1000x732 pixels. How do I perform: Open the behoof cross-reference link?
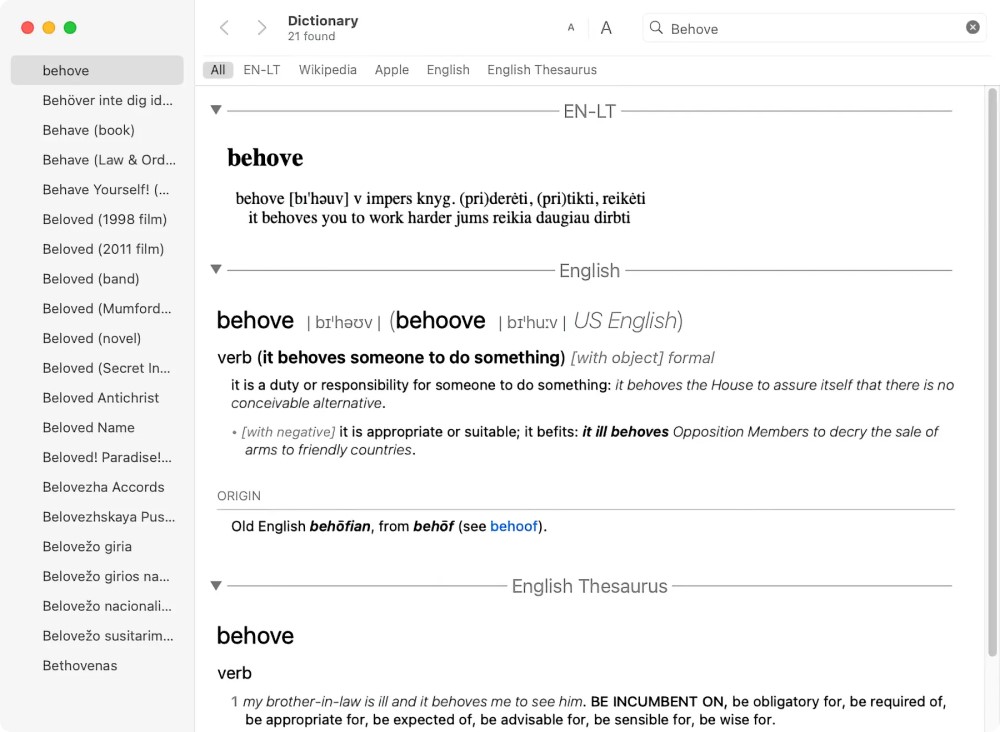(x=514, y=526)
